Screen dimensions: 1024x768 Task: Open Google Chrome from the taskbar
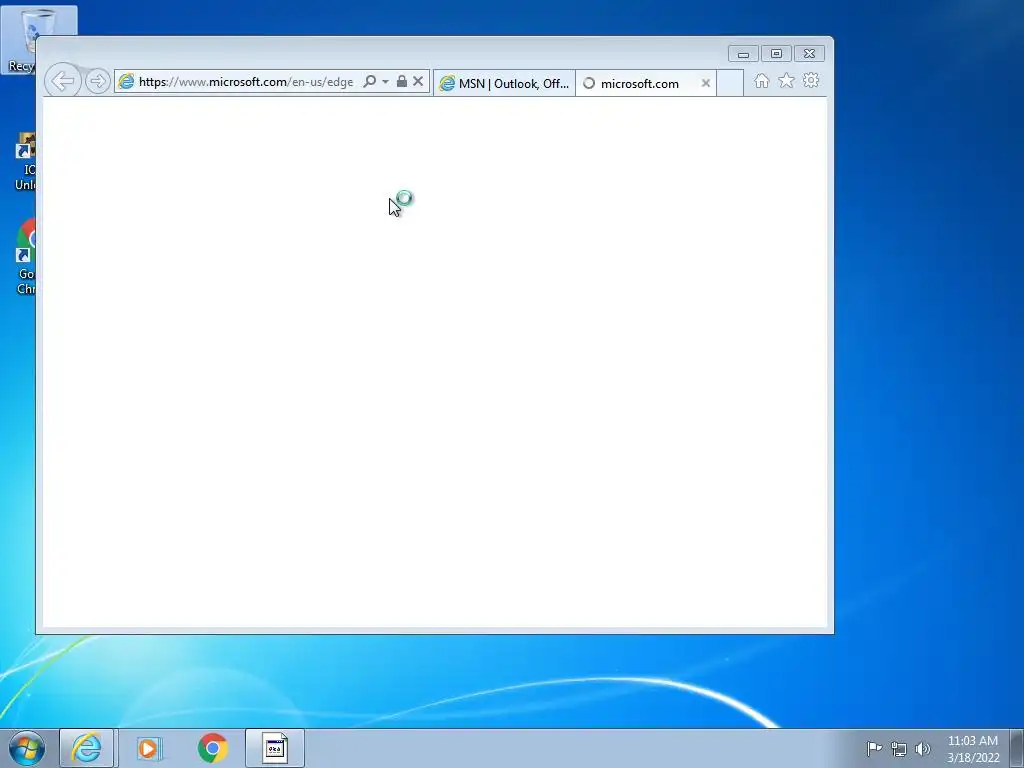(212, 748)
